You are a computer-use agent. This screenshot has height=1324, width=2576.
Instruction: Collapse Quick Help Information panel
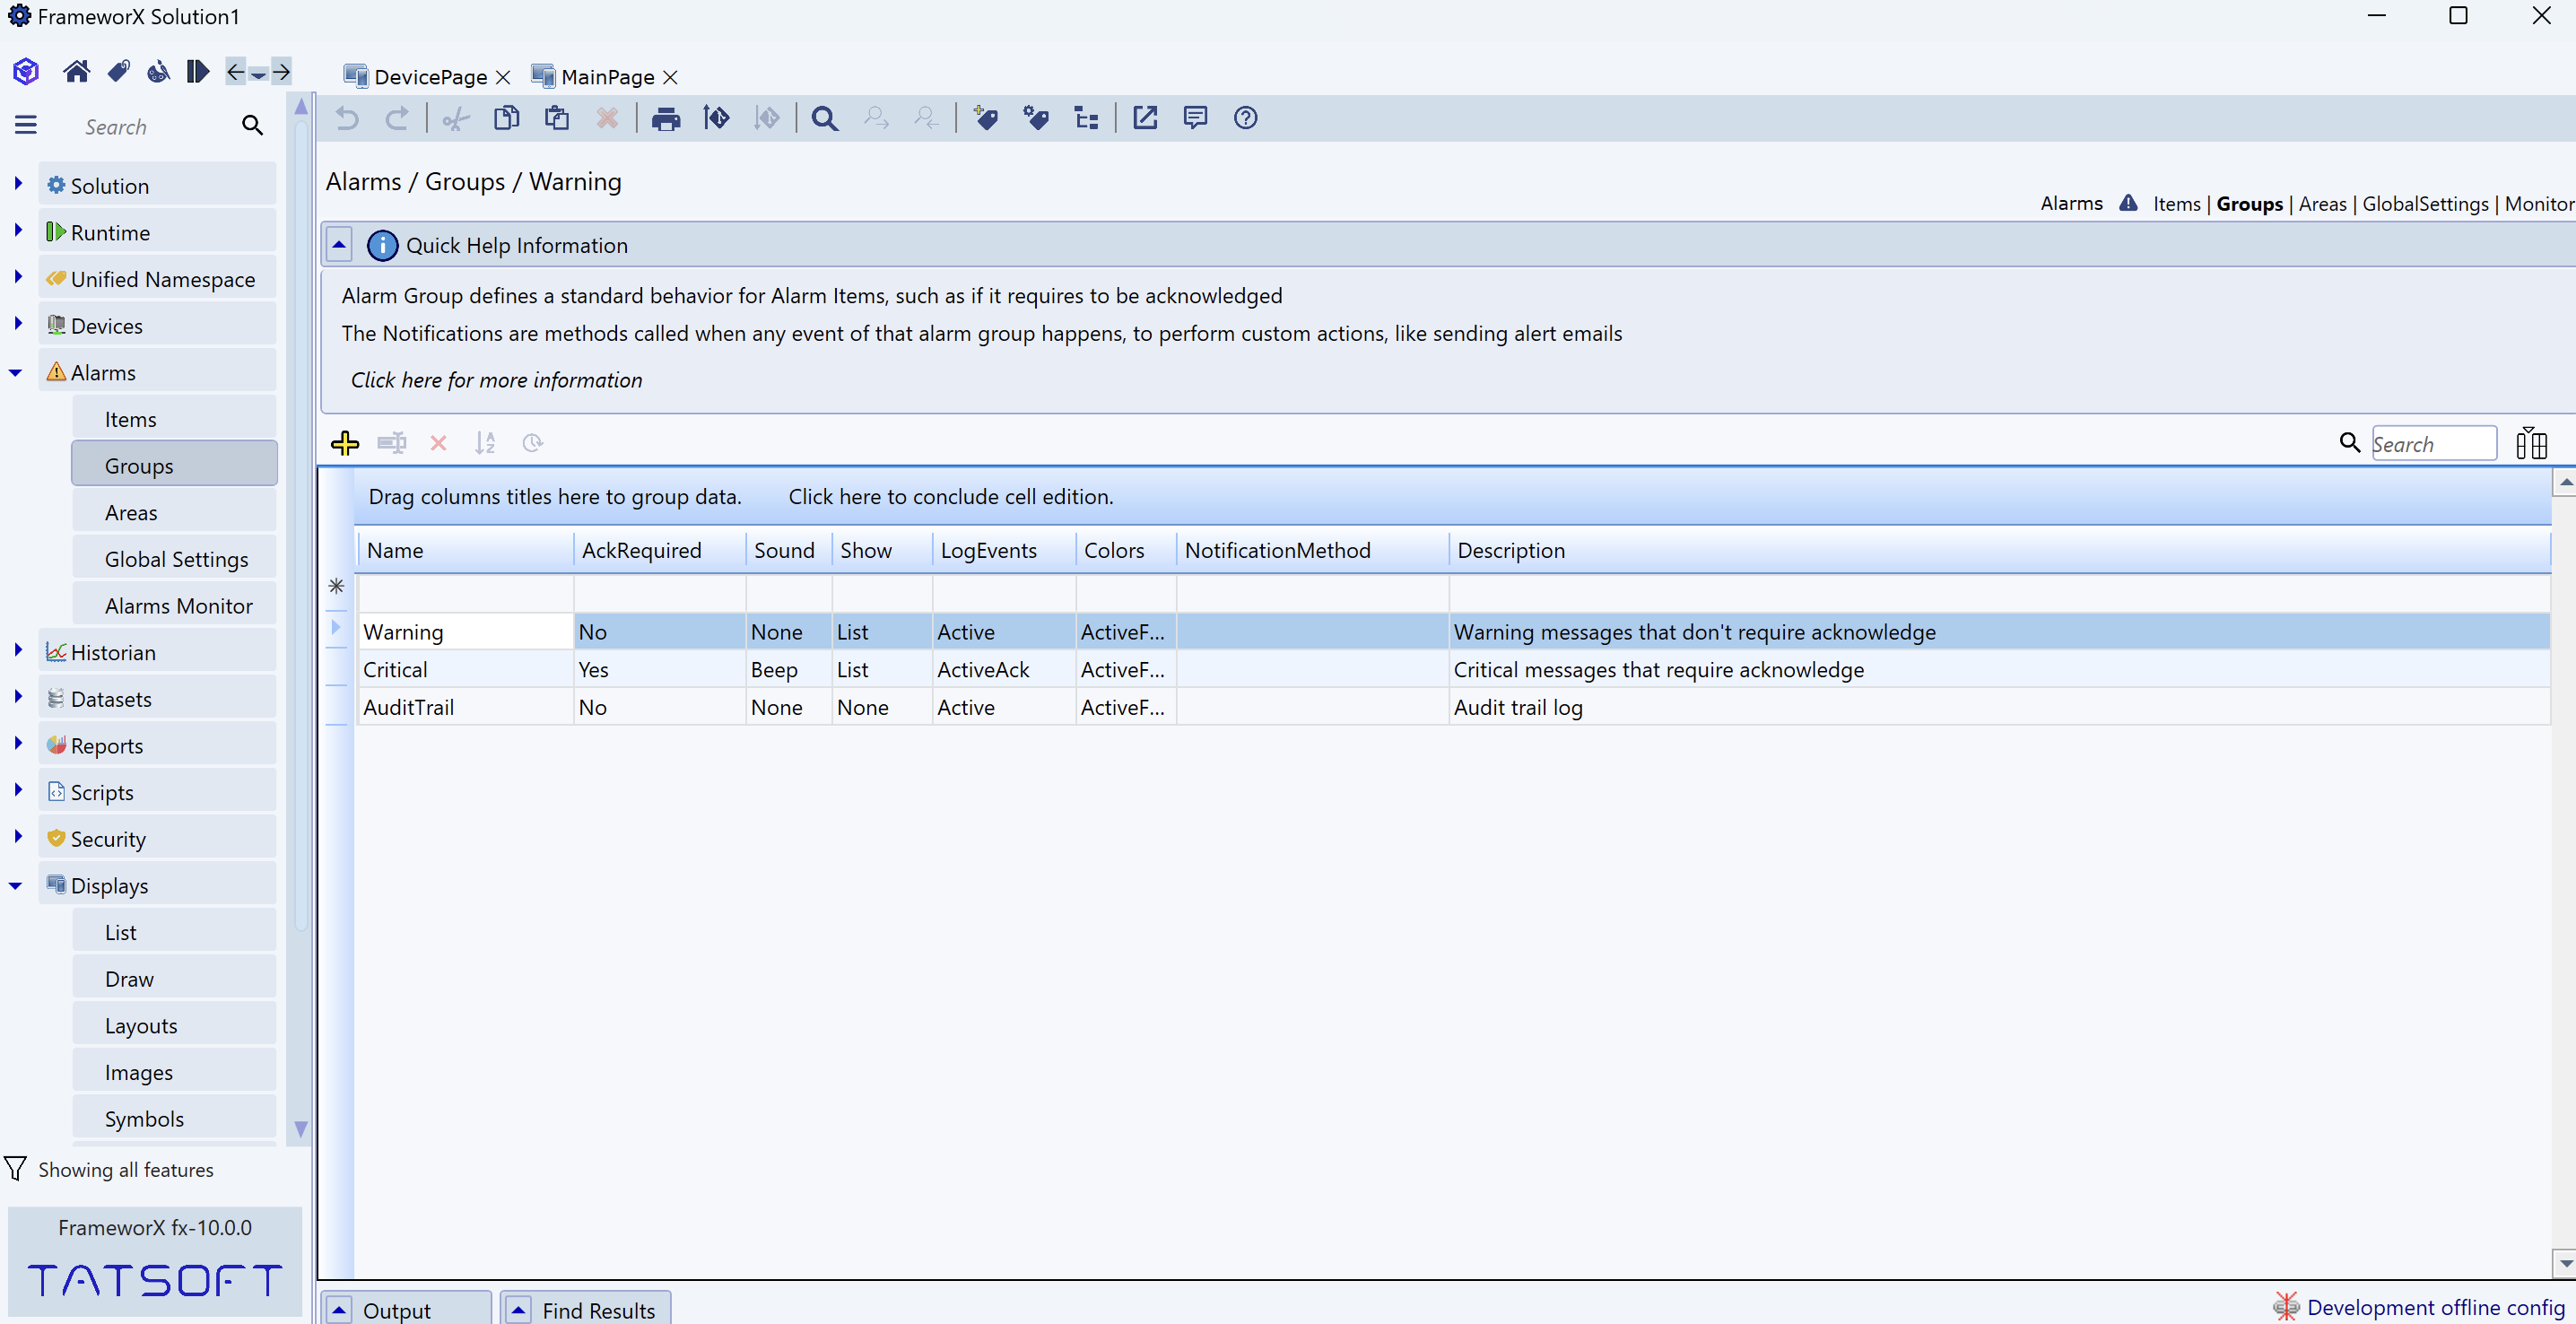(x=339, y=244)
